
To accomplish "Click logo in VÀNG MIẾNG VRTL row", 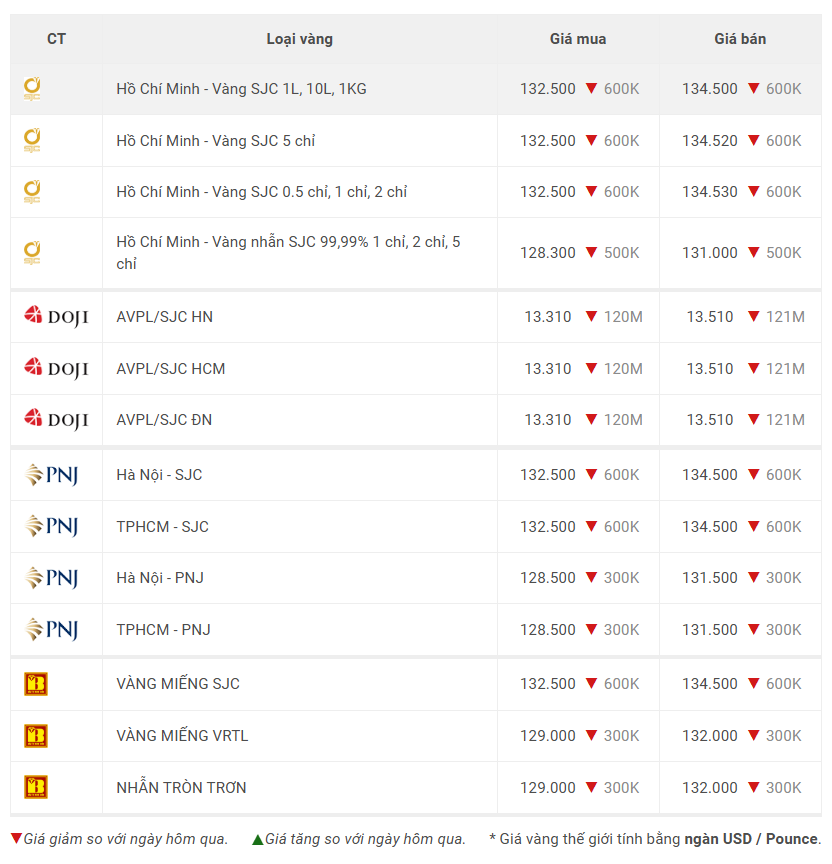I will point(36,736).
